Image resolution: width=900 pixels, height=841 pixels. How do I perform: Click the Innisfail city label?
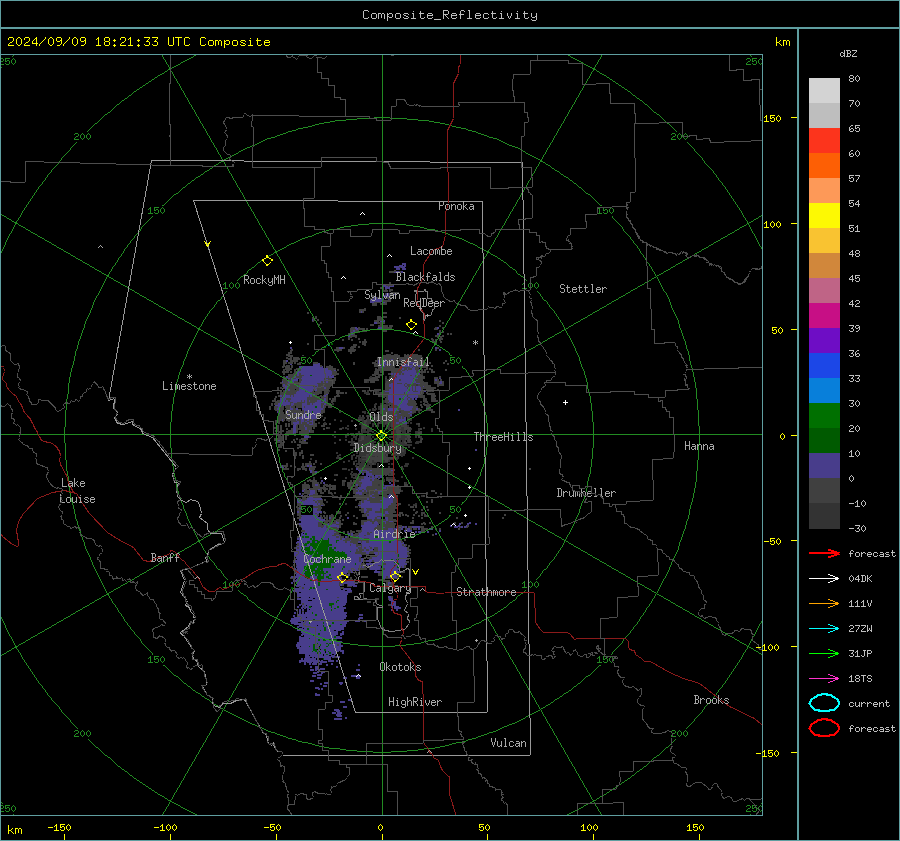[403, 362]
